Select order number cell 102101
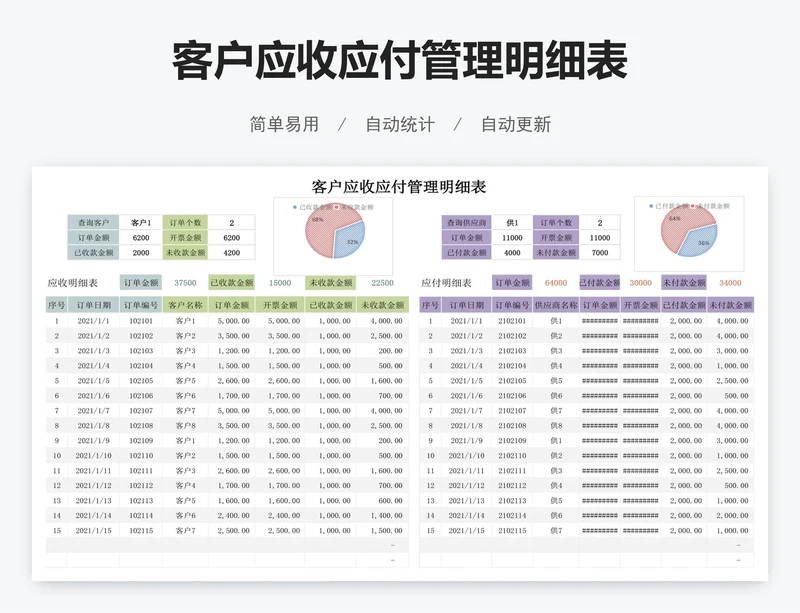This screenshot has width=800, height=613. pyautogui.click(x=141, y=321)
